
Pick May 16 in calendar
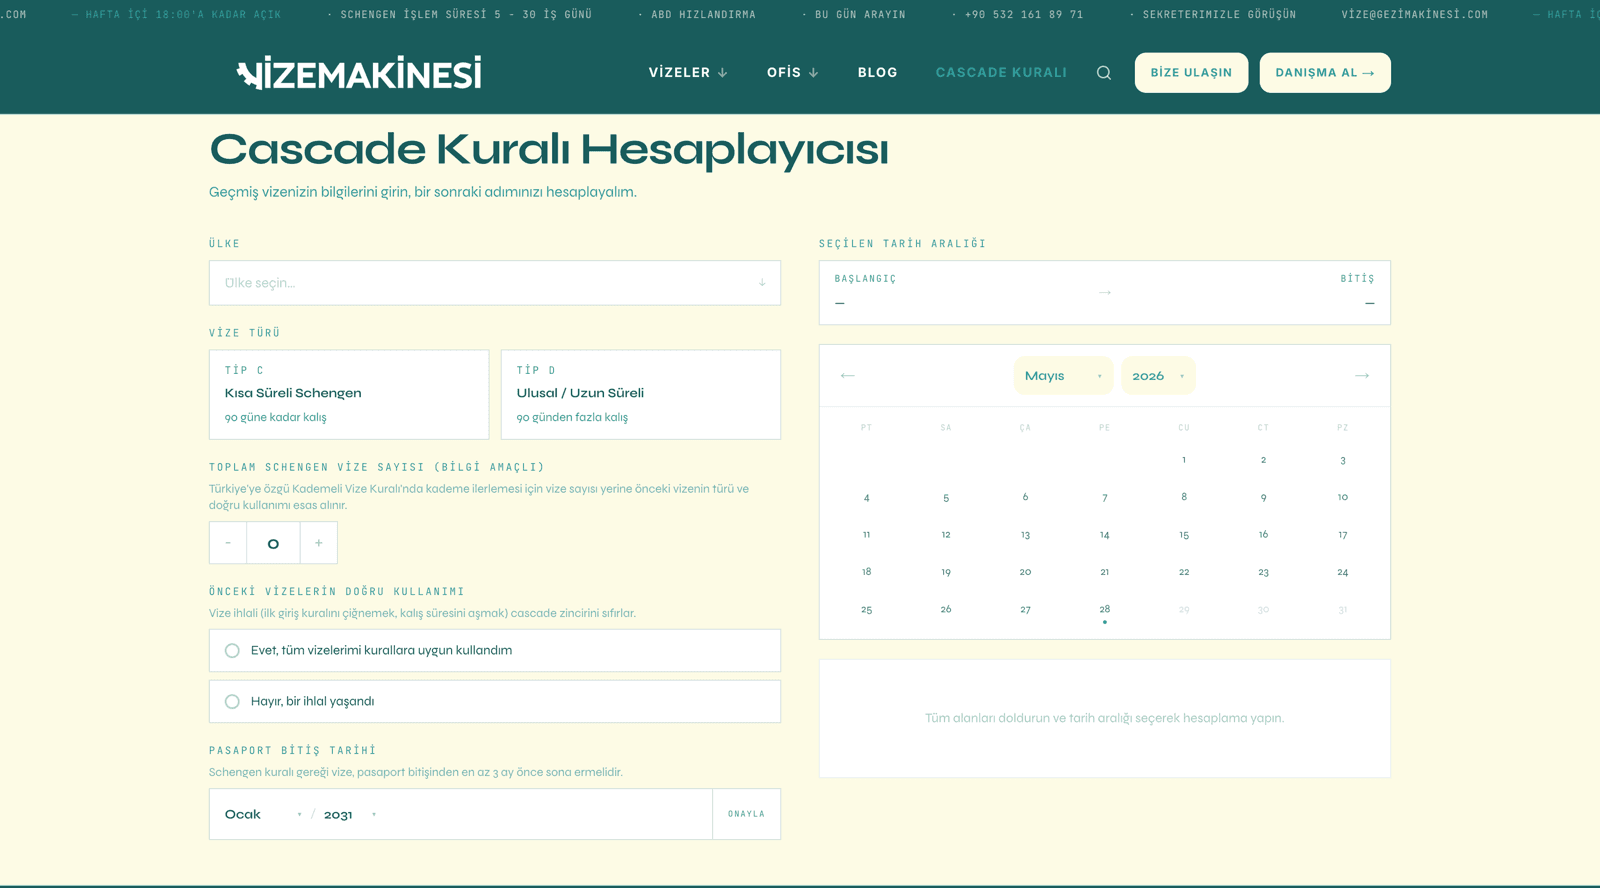1263,534
